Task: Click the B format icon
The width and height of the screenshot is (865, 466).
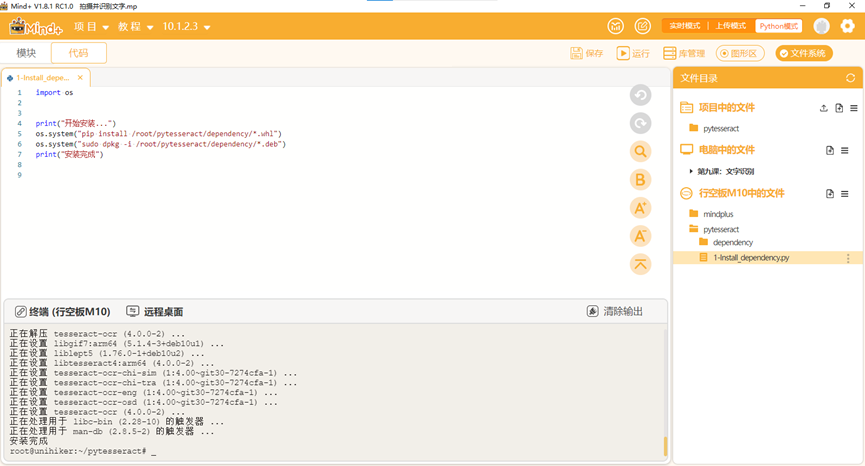Action: tap(640, 179)
